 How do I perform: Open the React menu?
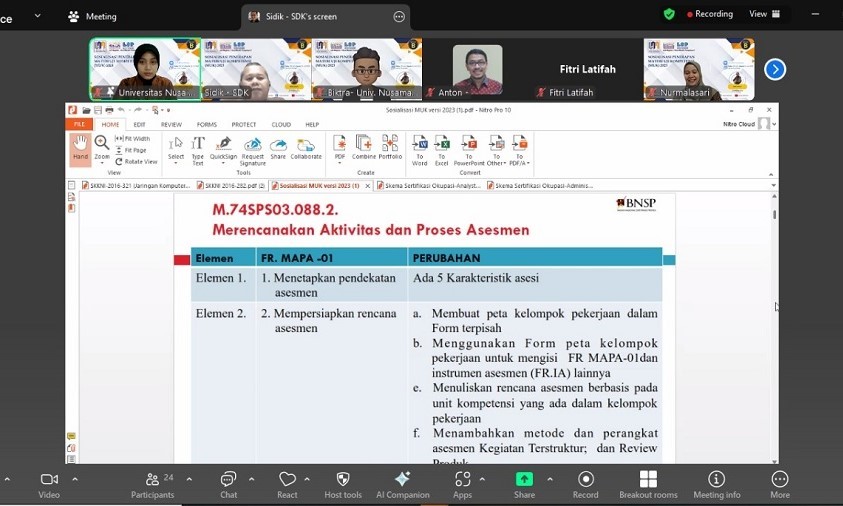click(x=287, y=485)
